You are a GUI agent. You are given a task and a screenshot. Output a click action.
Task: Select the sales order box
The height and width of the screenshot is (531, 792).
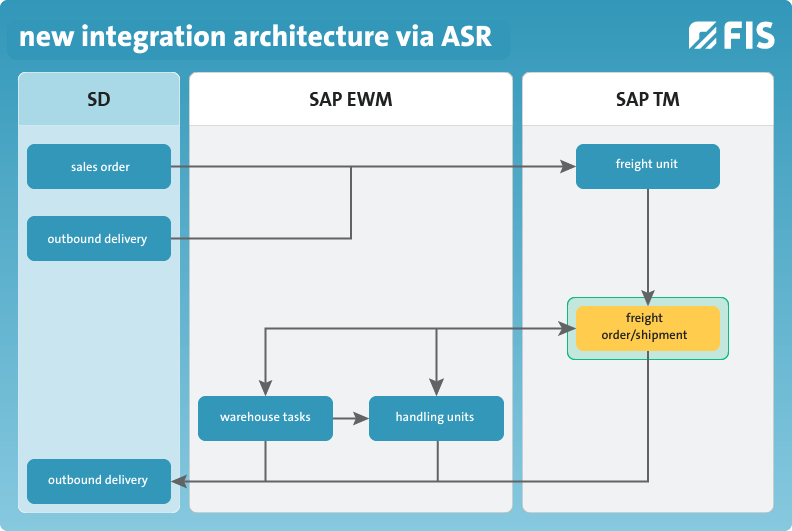99,167
